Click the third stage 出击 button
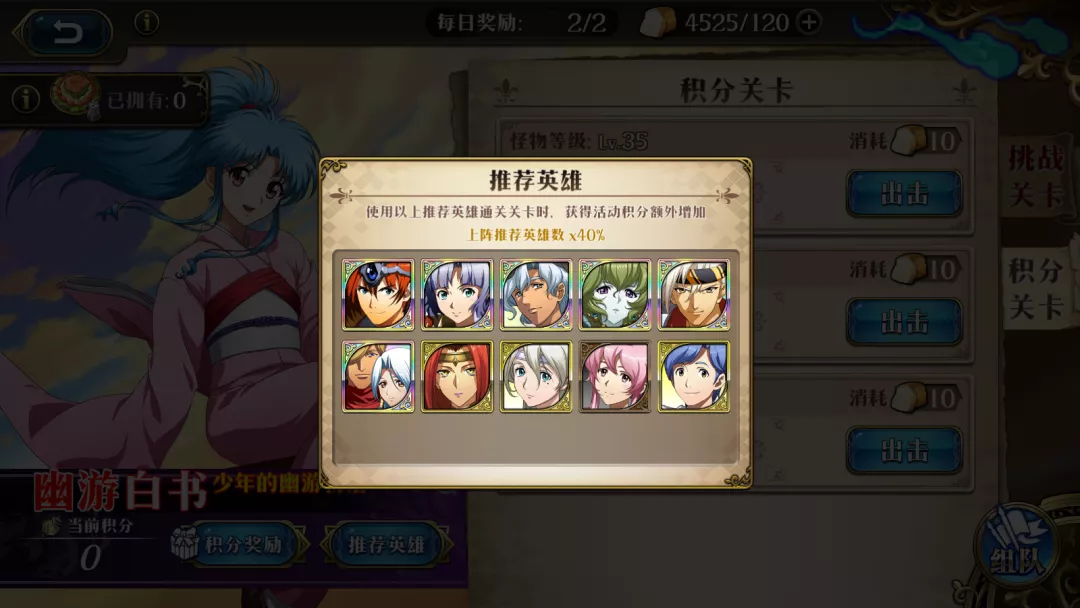The height and width of the screenshot is (608, 1080). click(x=904, y=450)
